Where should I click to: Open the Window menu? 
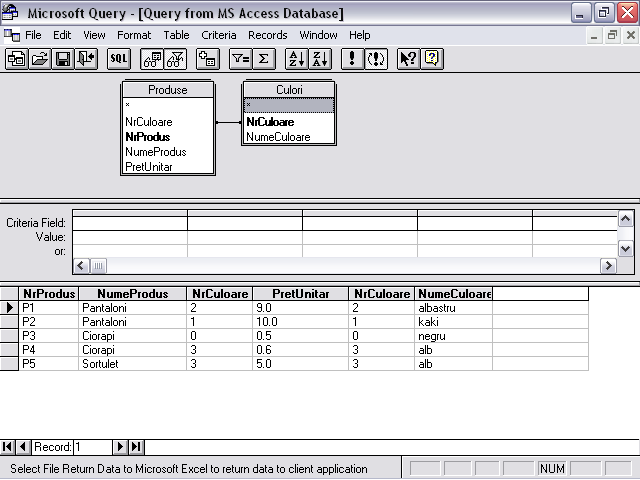[x=318, y=35]
